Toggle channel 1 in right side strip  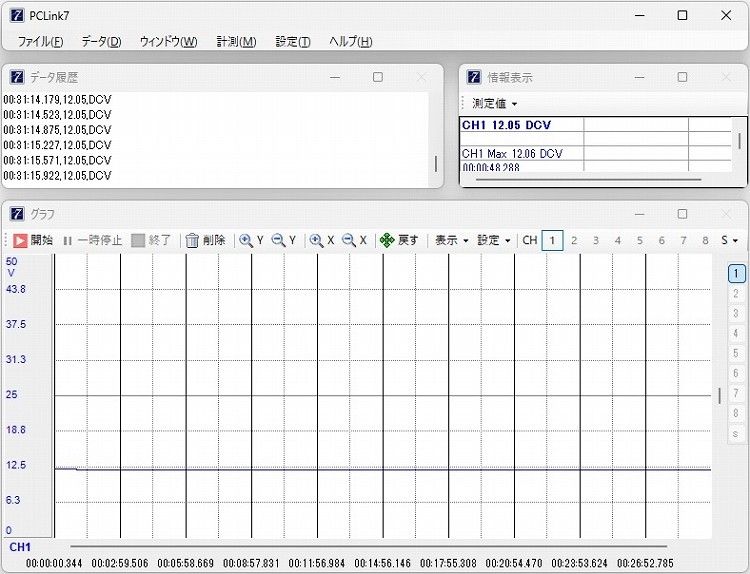tap(736, 273)
